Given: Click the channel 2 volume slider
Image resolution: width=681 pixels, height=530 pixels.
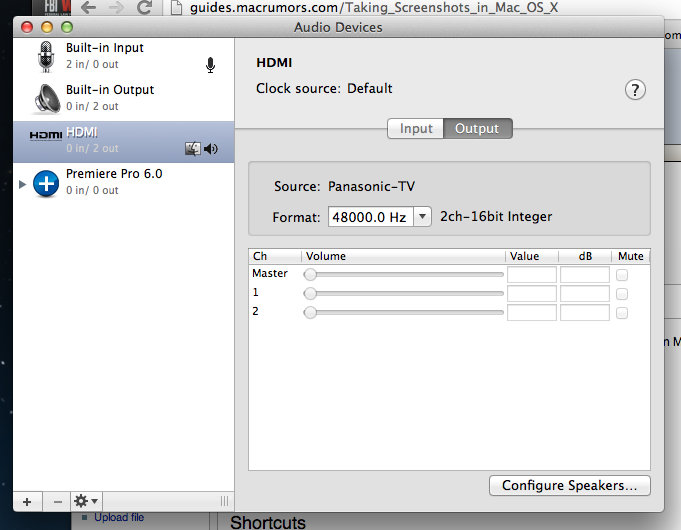Looking at the screenshot, I should point(403,312).
